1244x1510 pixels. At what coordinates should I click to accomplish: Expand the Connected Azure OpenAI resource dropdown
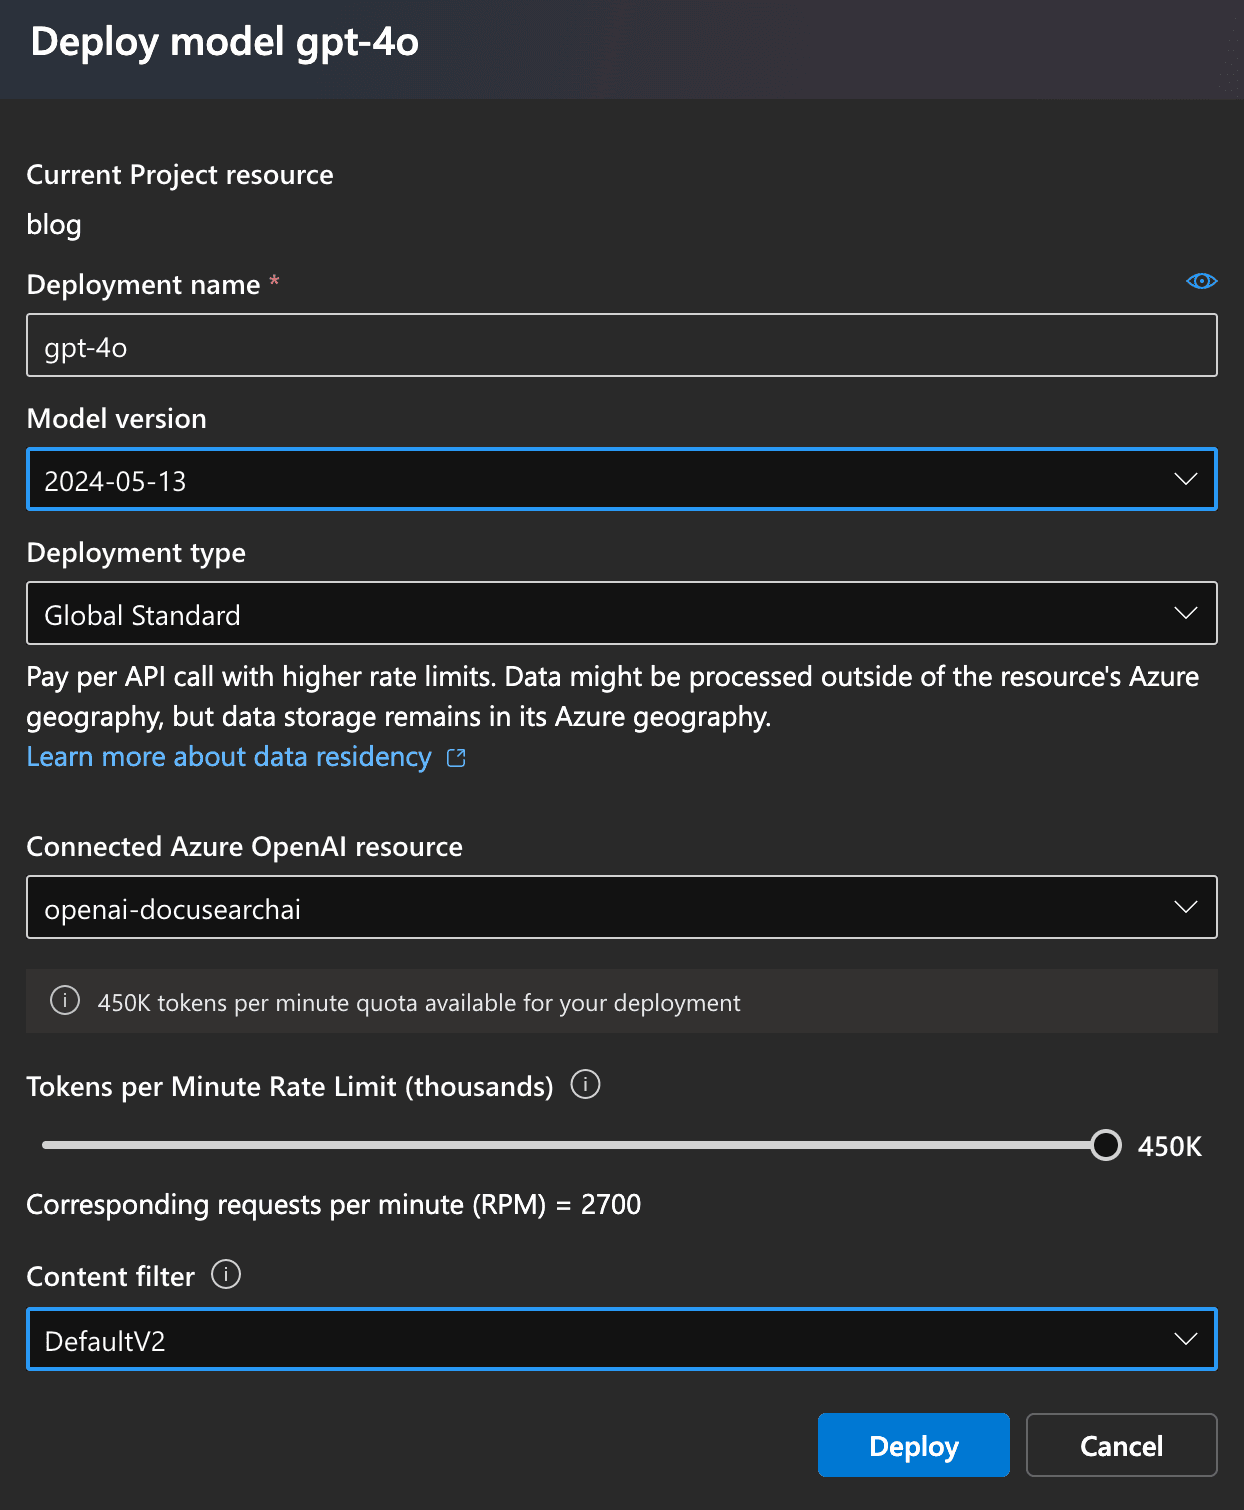tap(600, 908)
